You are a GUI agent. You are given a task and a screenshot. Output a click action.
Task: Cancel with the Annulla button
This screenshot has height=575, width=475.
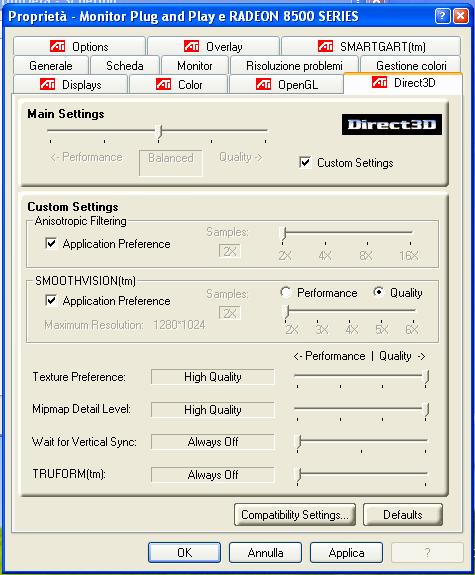[x=265, y=552]
